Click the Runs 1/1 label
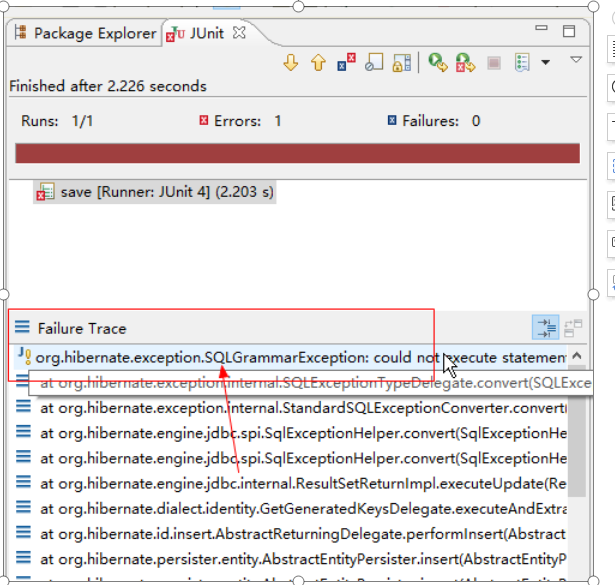Image resolution: width=615 pixels, height=585 pixels. 57,121
